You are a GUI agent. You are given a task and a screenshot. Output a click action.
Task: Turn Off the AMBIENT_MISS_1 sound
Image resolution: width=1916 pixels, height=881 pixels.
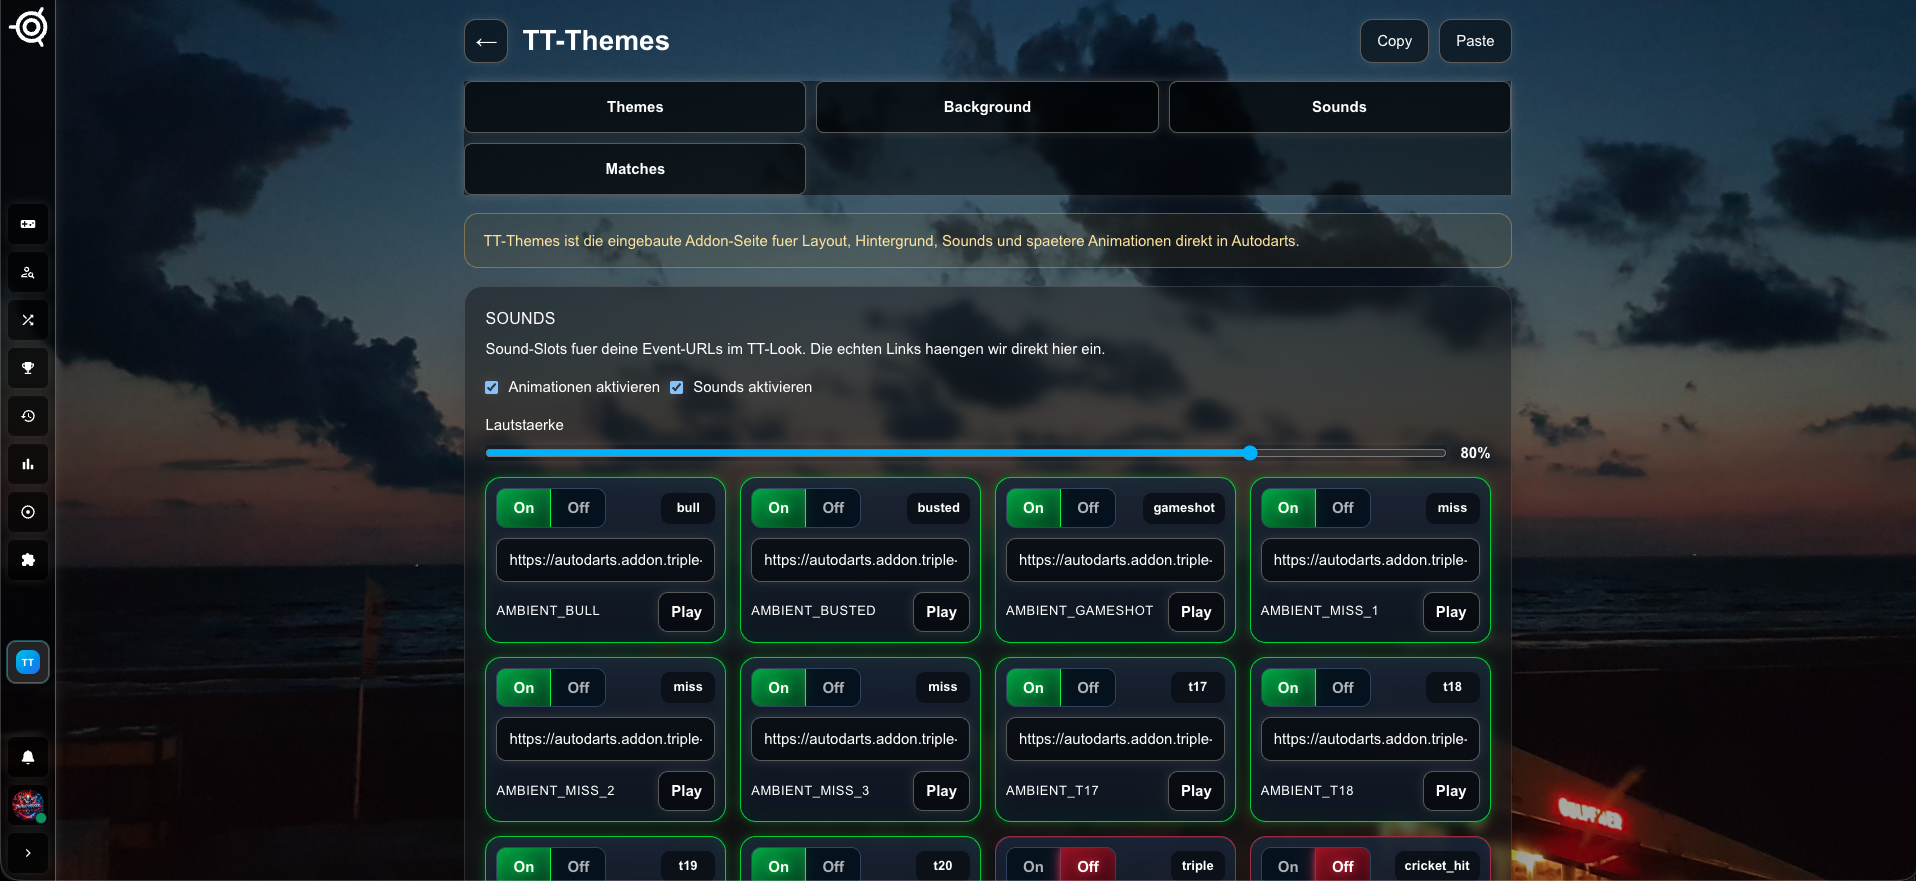[1342, 508]
